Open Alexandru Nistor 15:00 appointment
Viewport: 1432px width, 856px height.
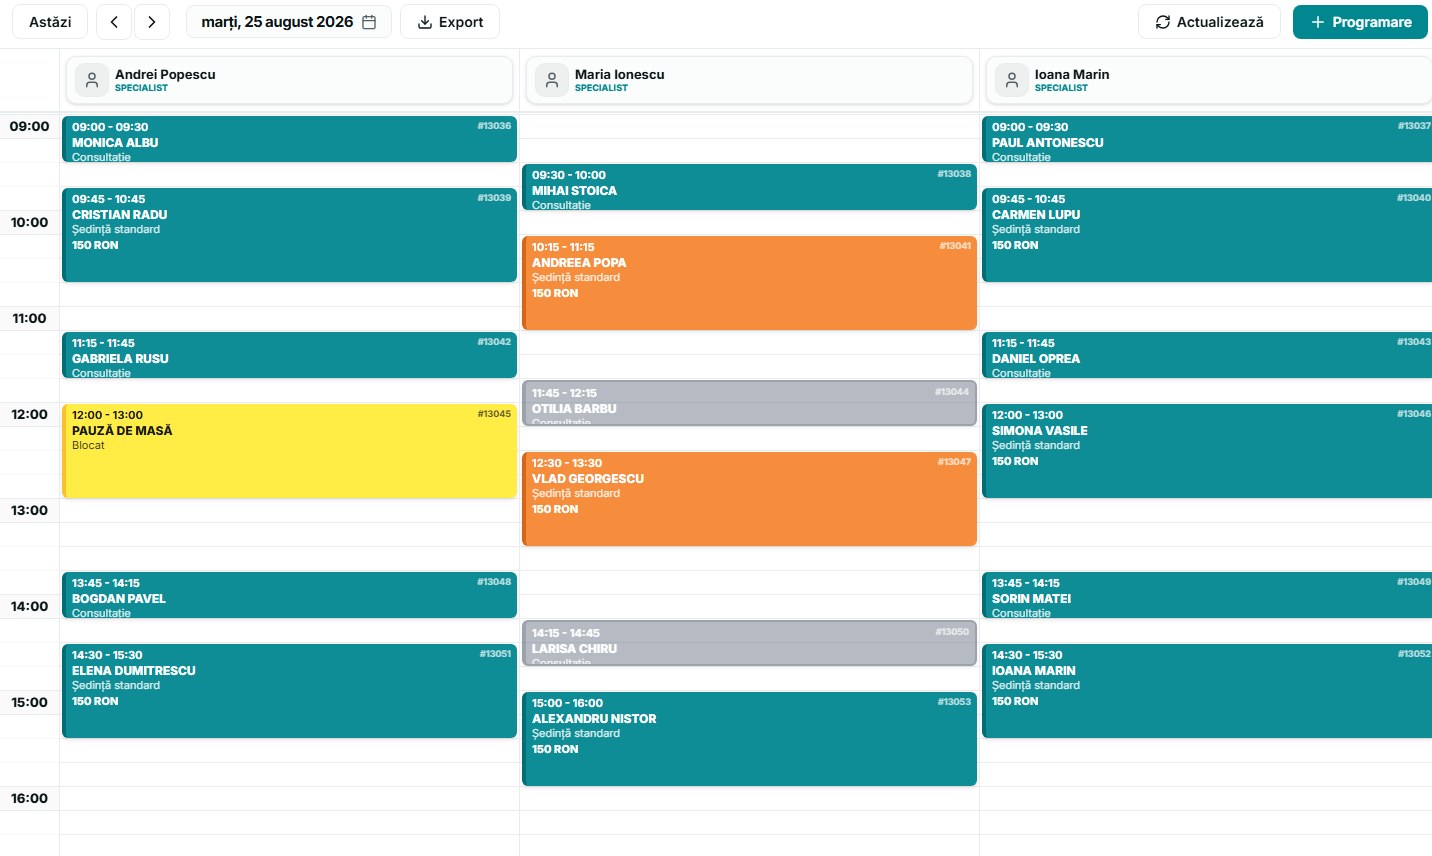tap(749, 739)
